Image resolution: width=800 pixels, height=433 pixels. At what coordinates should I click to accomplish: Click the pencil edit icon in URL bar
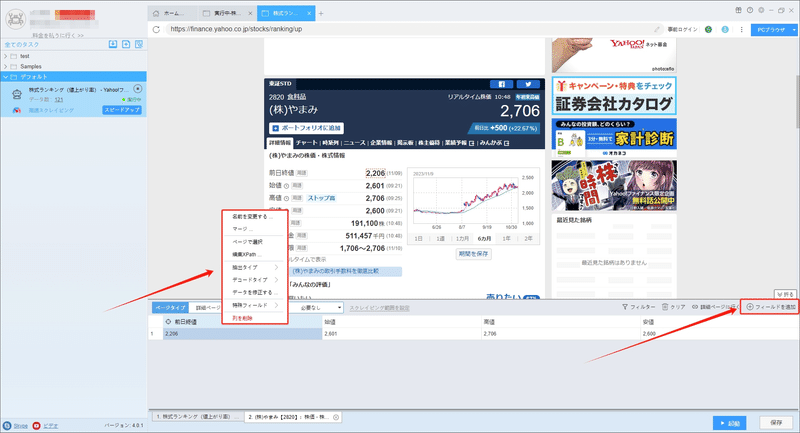(657, 29)
